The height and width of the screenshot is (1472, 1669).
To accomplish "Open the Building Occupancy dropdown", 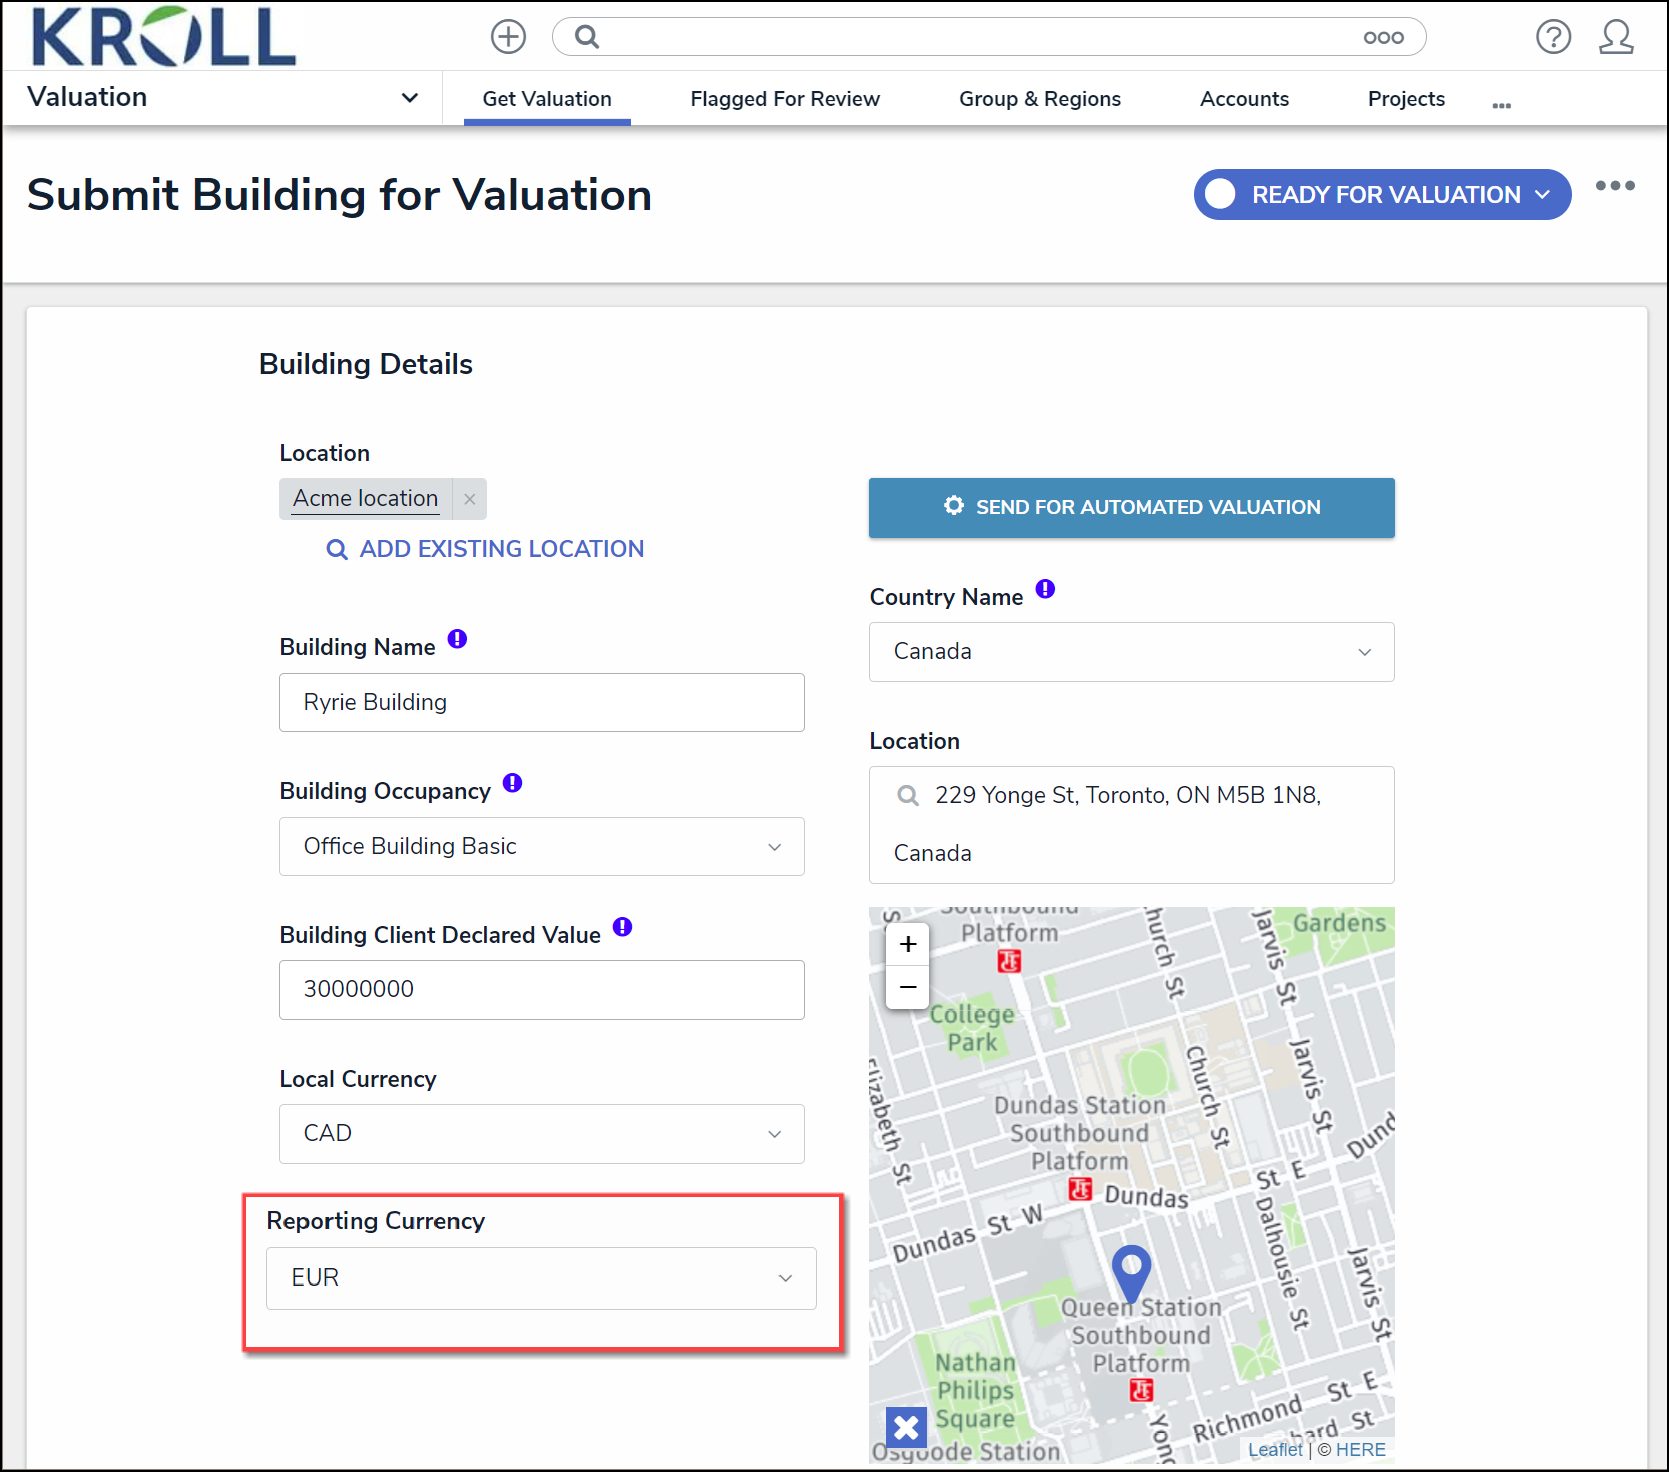I will point(542,847).
